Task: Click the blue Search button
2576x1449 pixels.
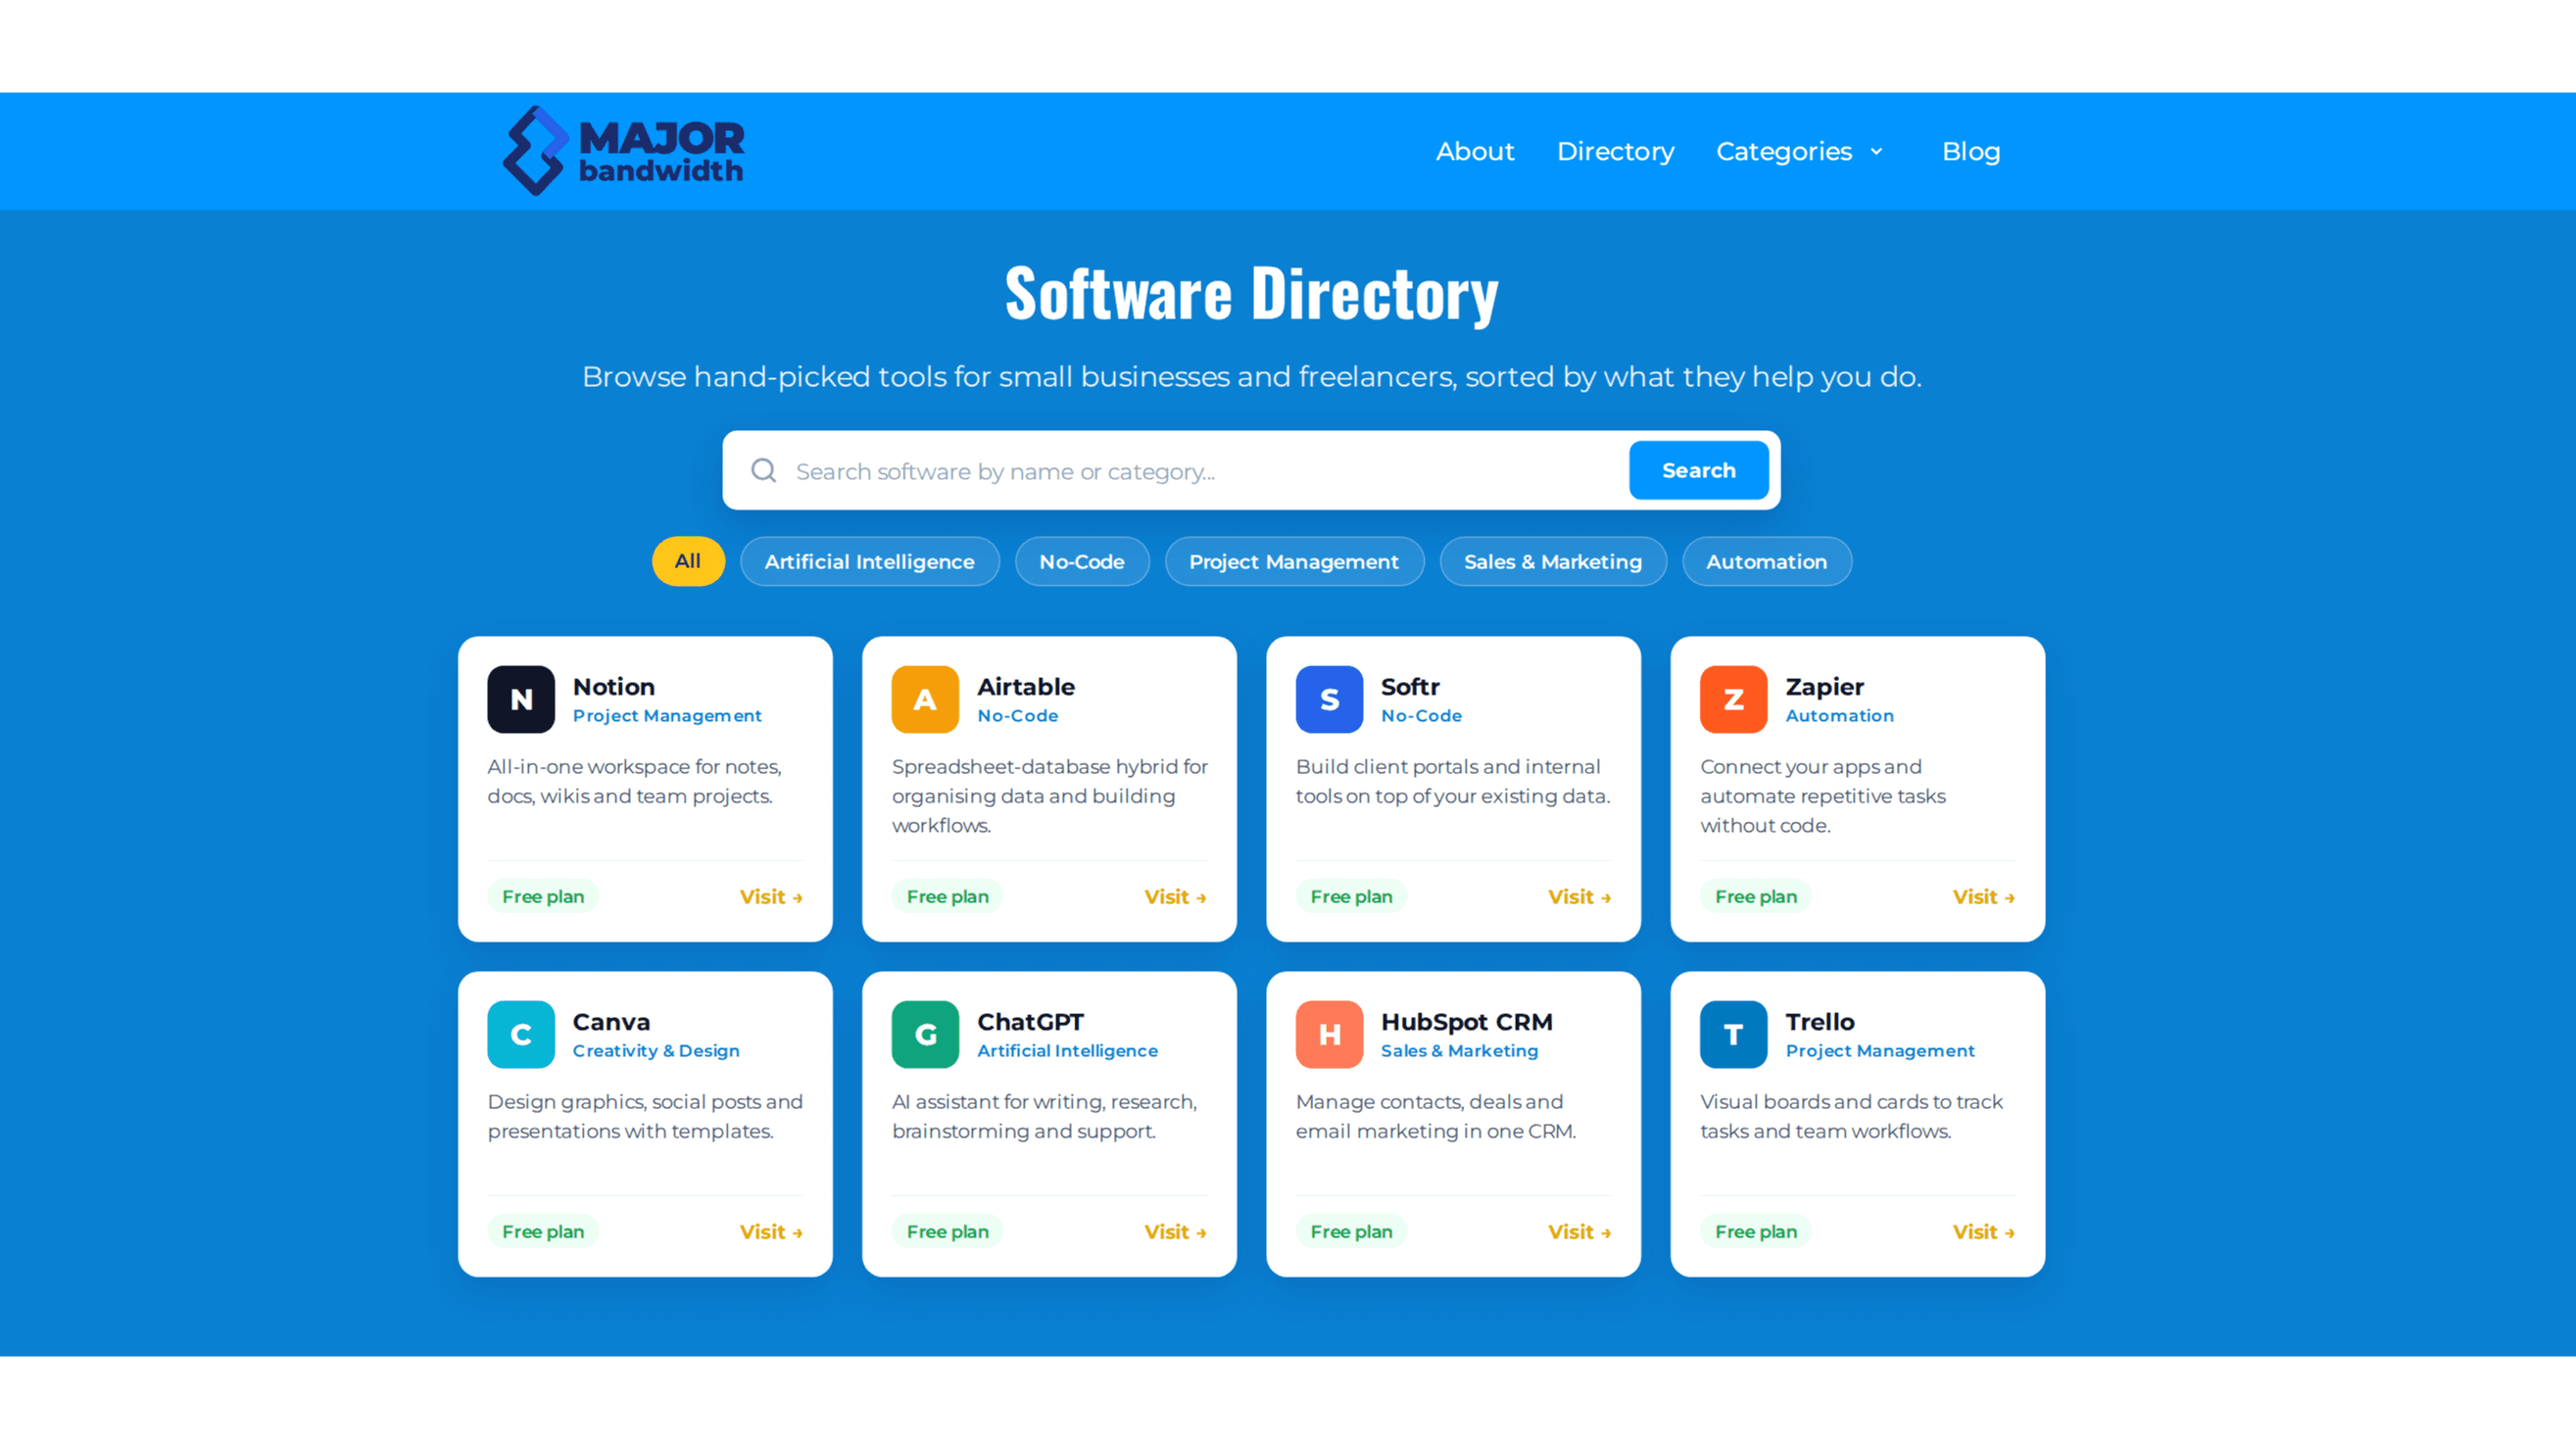Action: click(x=1698, y=470)
